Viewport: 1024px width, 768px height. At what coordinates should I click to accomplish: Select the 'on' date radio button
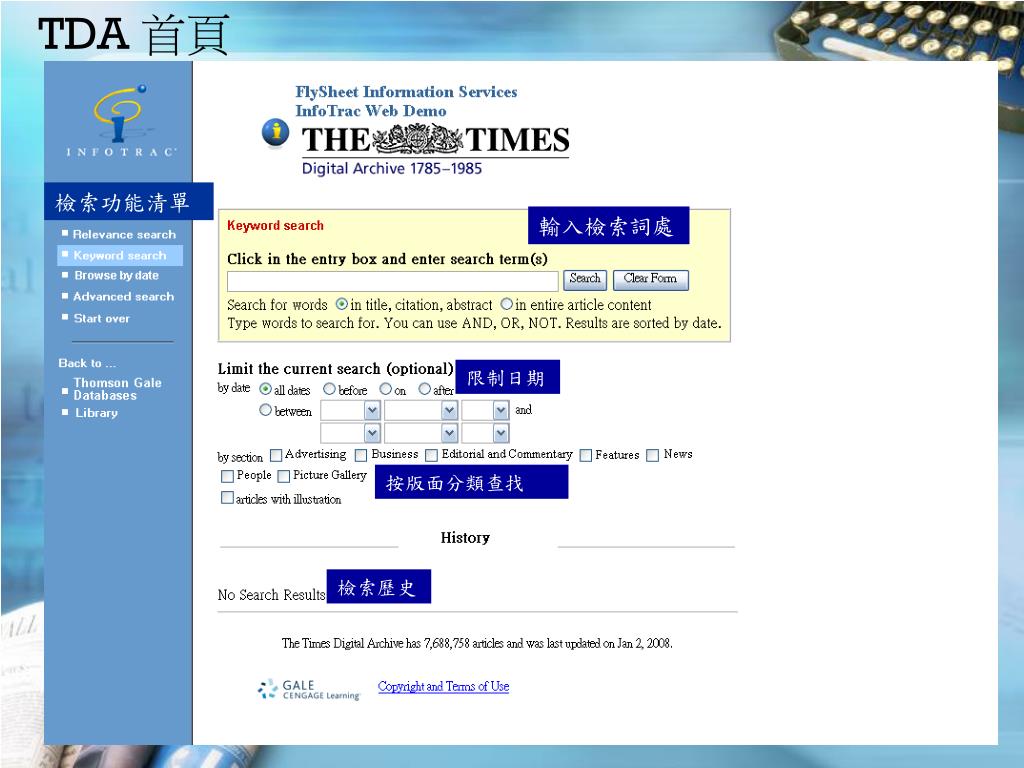tap(386, 389)
